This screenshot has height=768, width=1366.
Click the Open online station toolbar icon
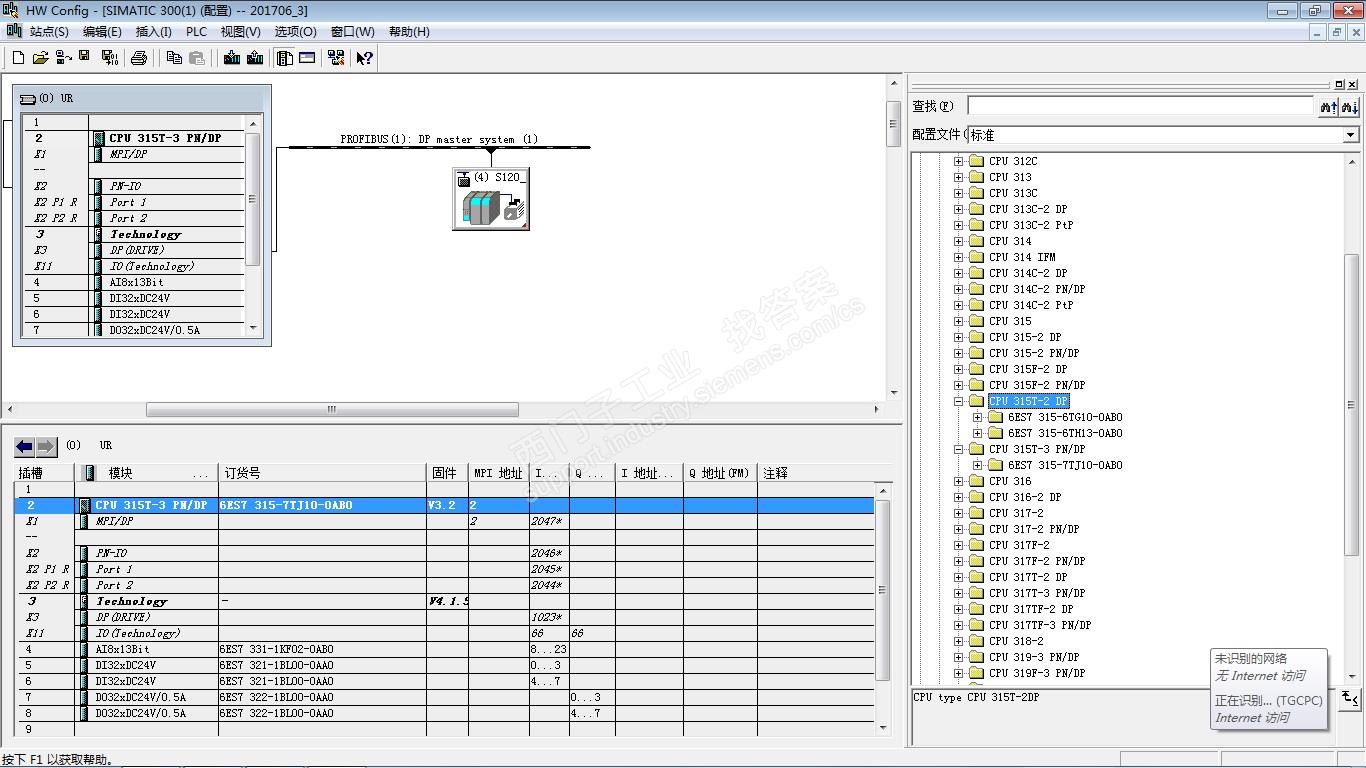coord(63,58)
